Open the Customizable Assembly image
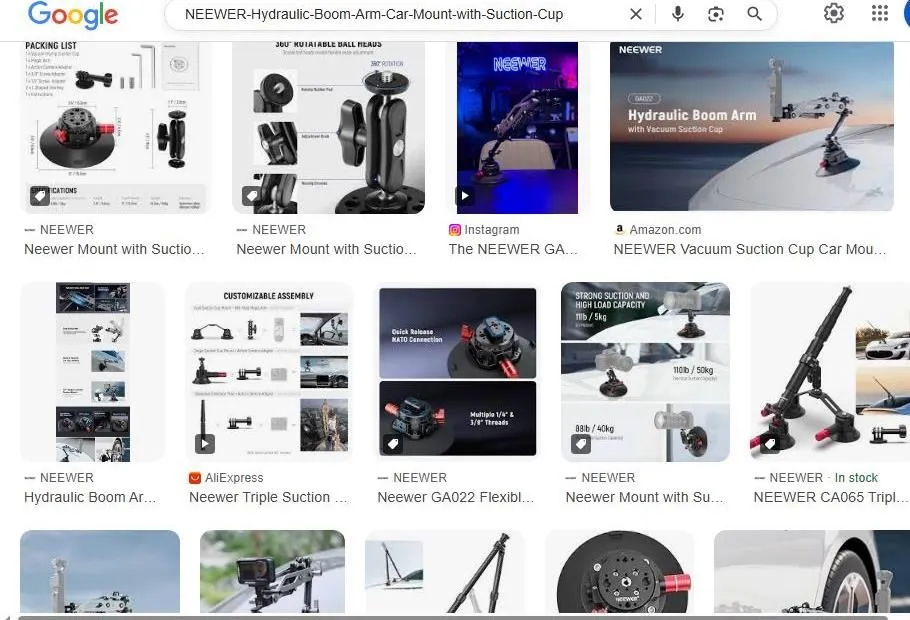The height and width of the screenshot is (620, 910). [x=269, y=372]
